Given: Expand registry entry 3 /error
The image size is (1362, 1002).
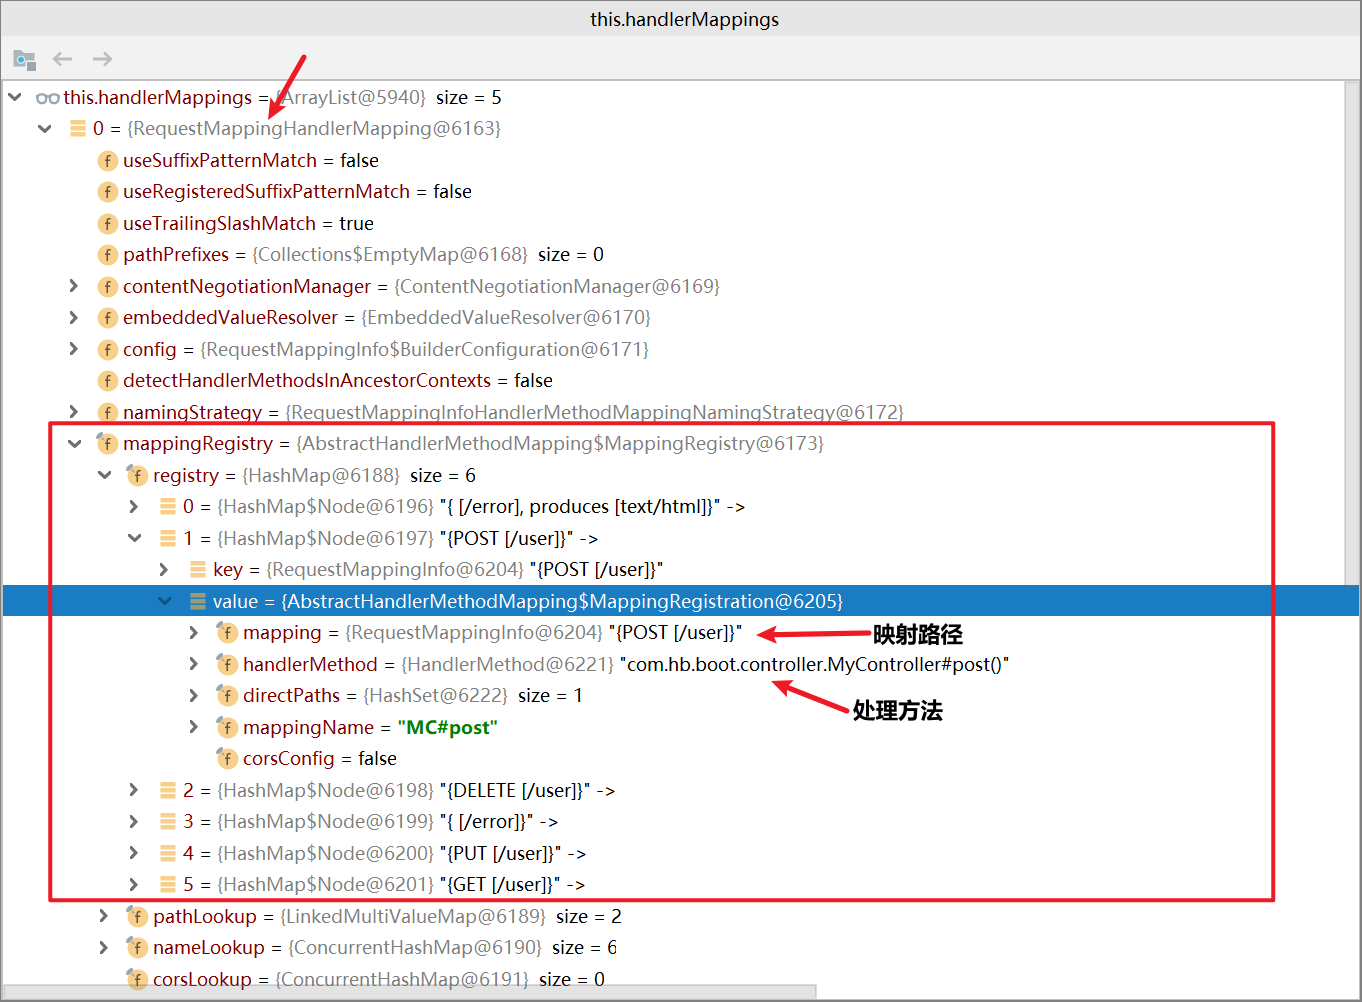Looking at the screenshot, I should point(134,821).
